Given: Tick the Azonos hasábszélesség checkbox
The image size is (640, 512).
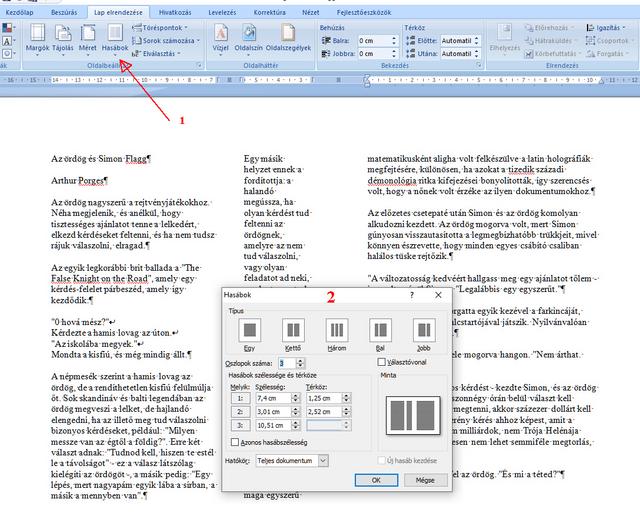Looking at the screenshot, I should [233, 441].
